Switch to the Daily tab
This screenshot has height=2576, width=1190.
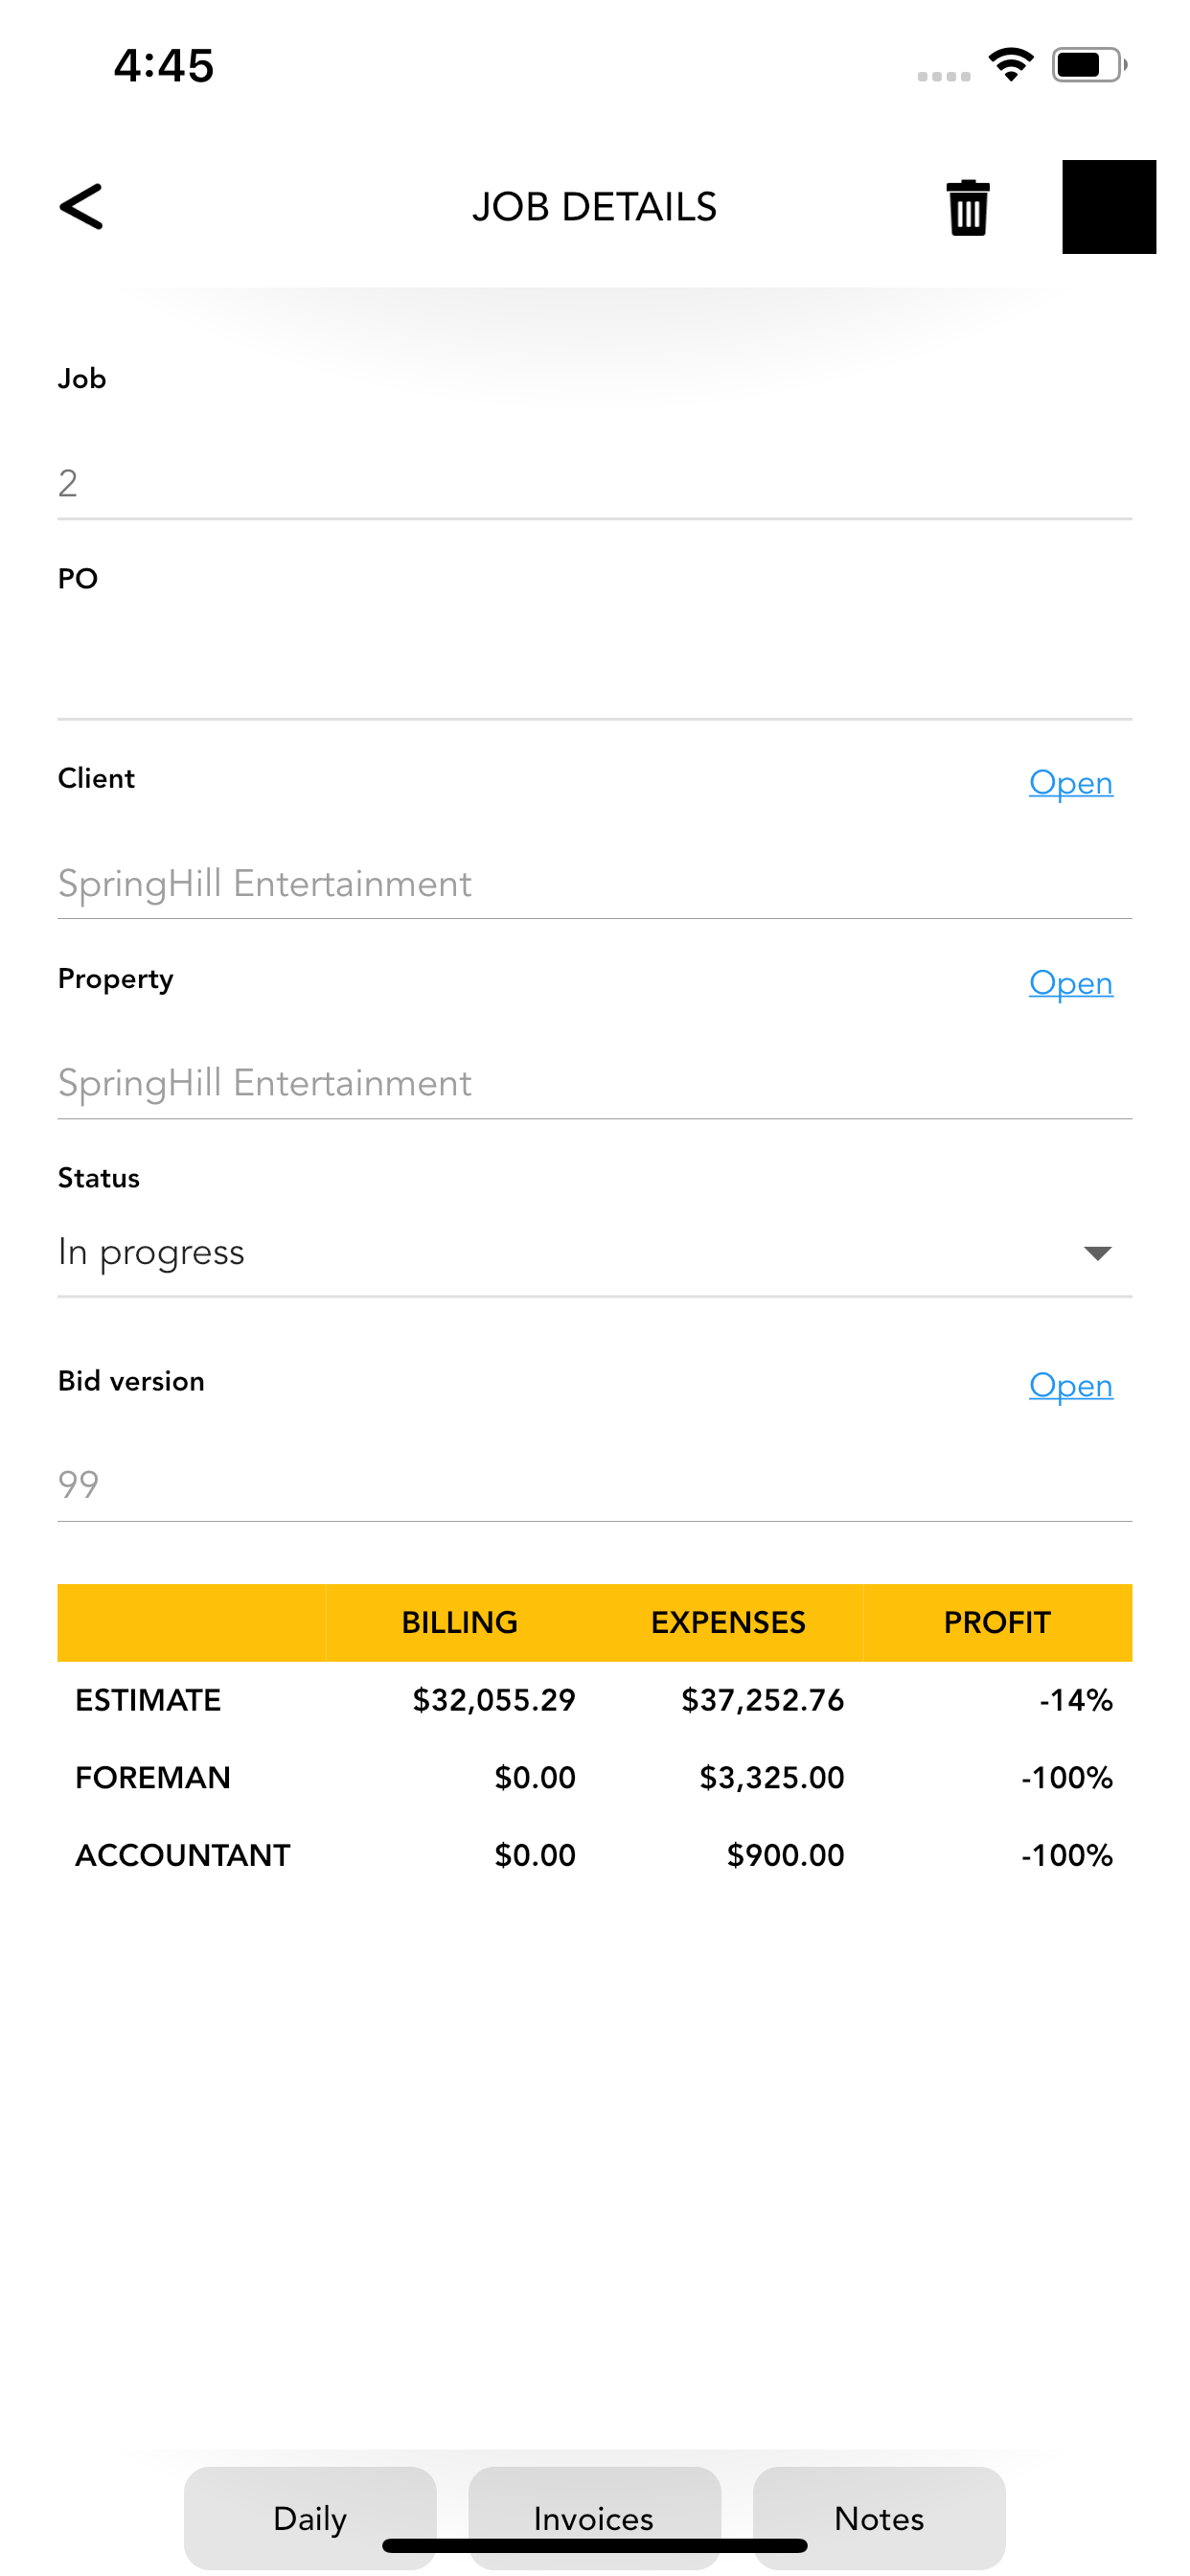pos(310,2516)
